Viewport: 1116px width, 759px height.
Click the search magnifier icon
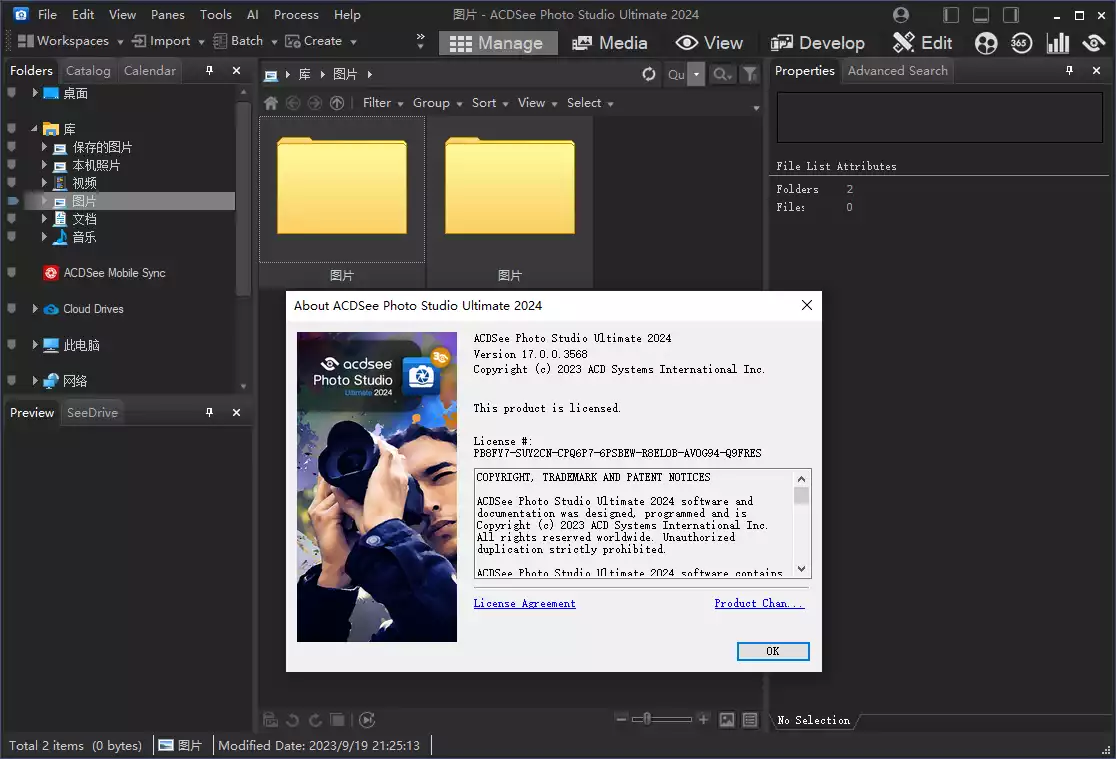721,74
